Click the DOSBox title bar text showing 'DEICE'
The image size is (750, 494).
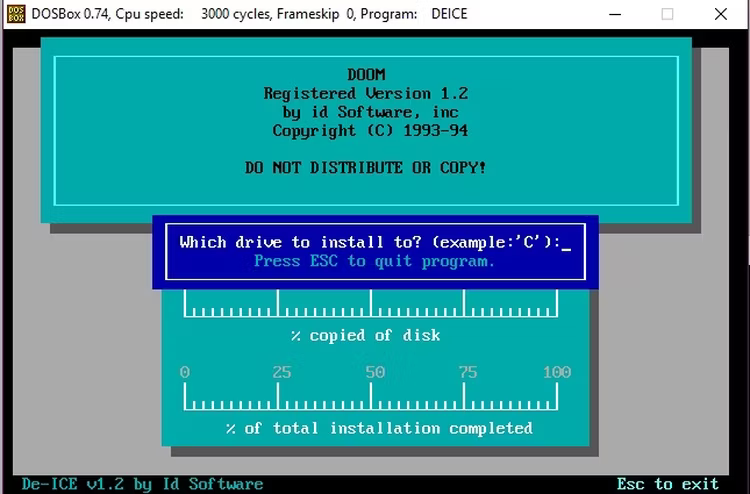(x=449, y=14)
